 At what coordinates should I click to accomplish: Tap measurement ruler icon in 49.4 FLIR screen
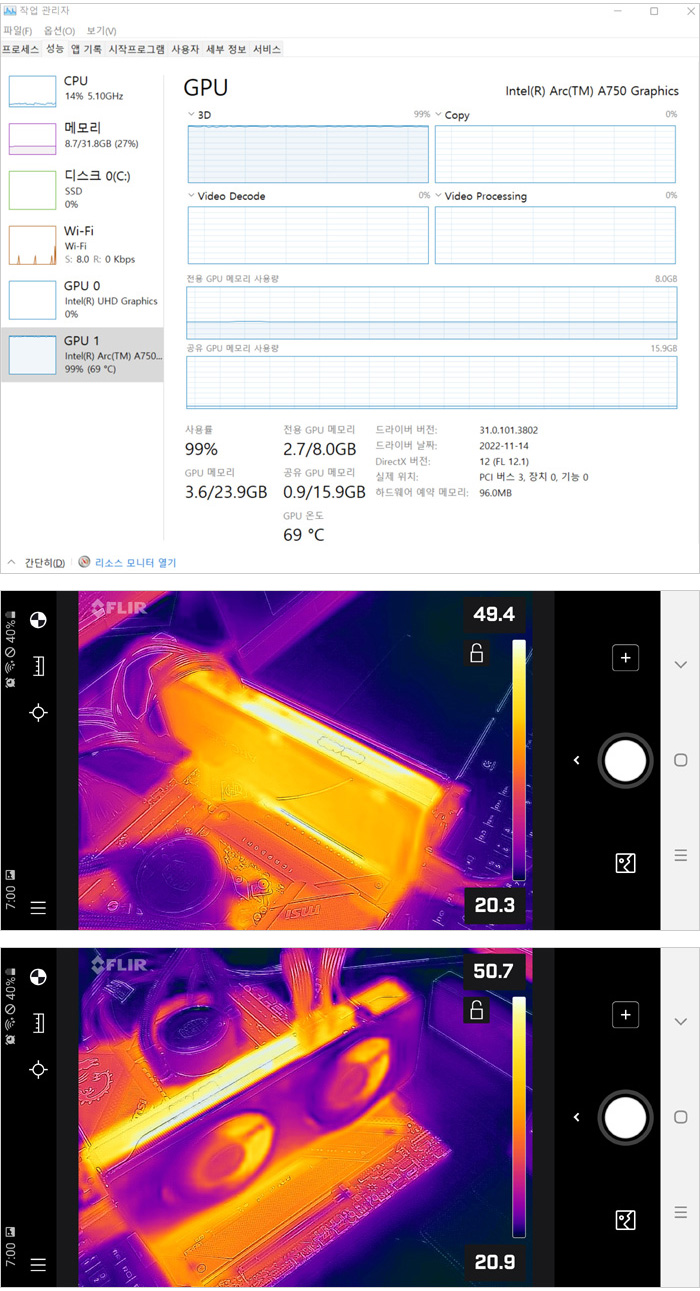[x=38, y=665]
